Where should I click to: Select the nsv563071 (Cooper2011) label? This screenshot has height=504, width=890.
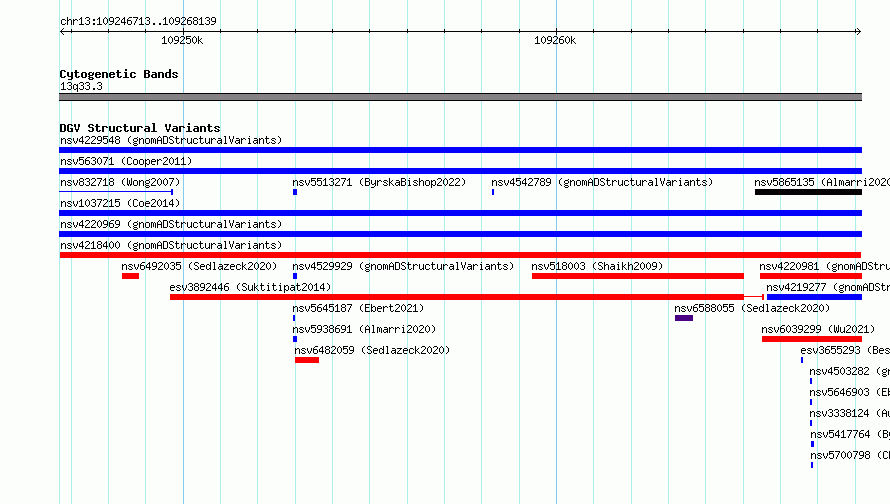(x=126, y=161)
